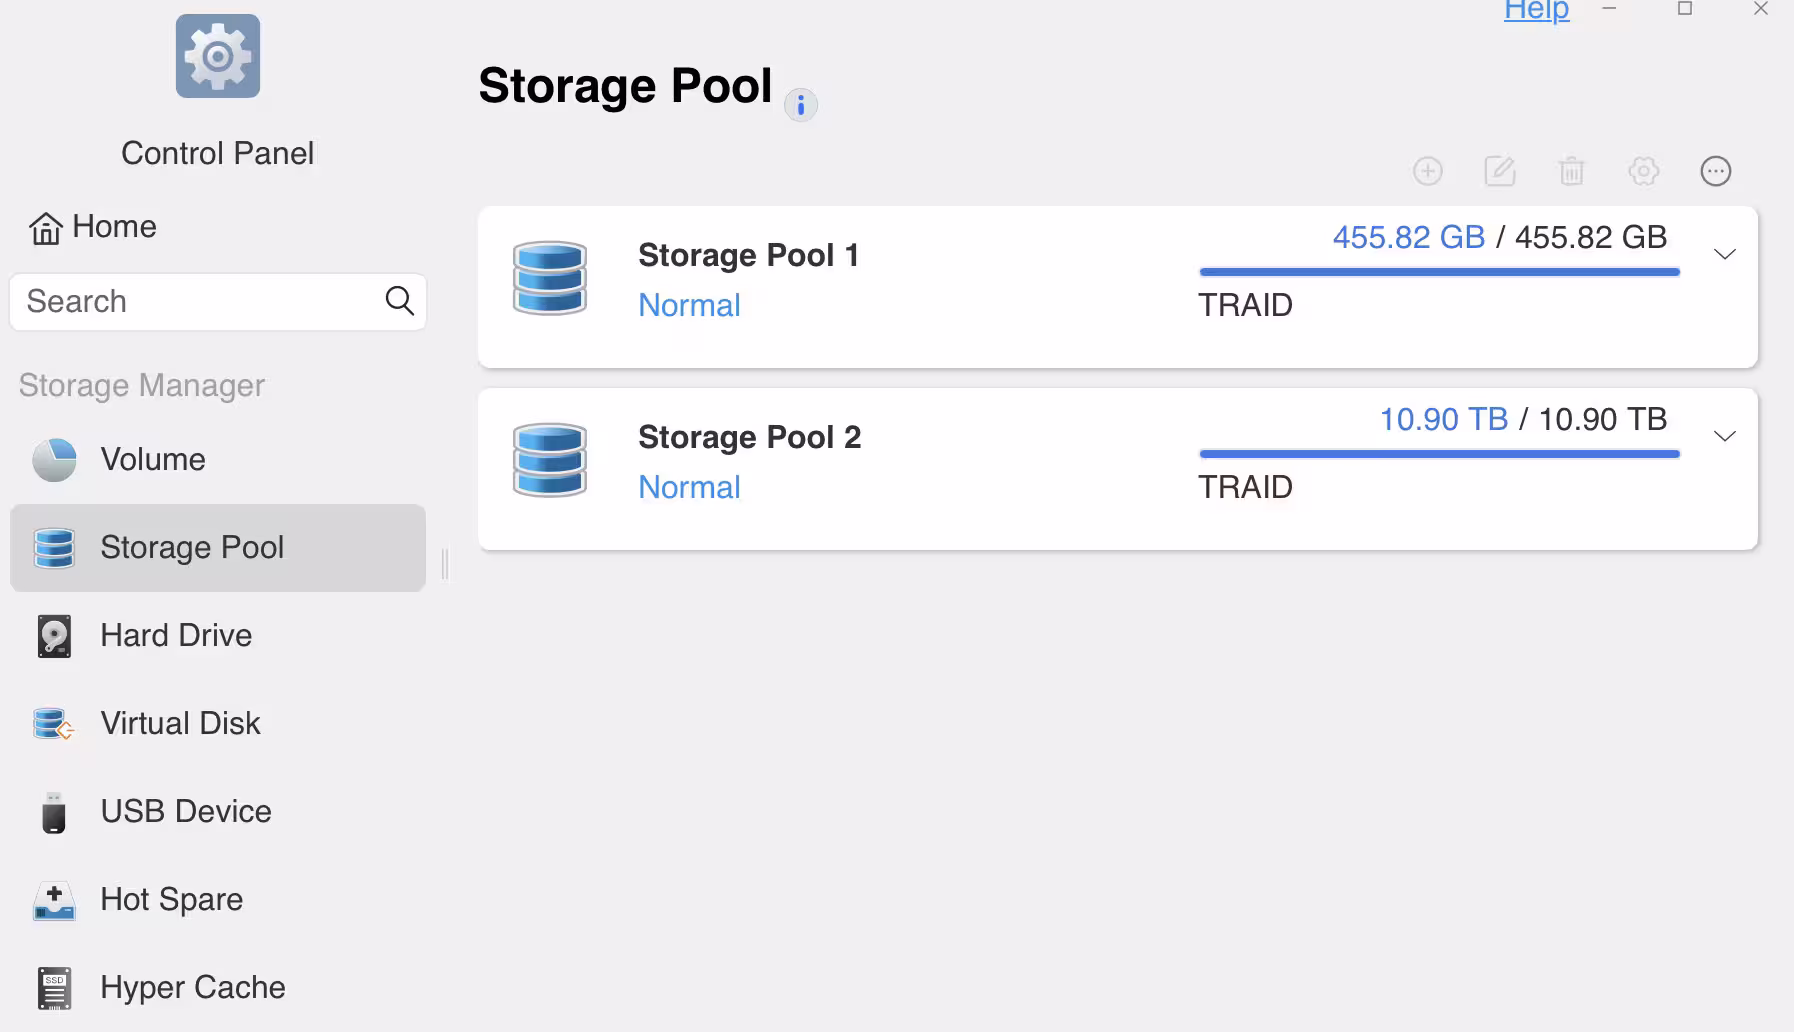
Task: Click the Storage Pool 1 database icon
Action: pos(549,278)
